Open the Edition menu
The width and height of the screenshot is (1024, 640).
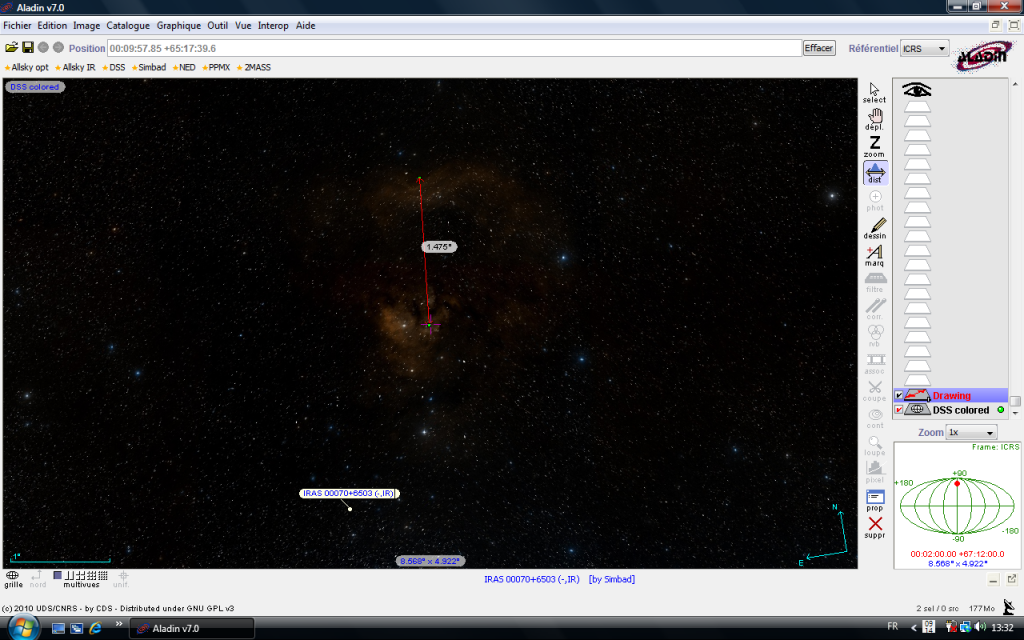click(x=52, y=25)
